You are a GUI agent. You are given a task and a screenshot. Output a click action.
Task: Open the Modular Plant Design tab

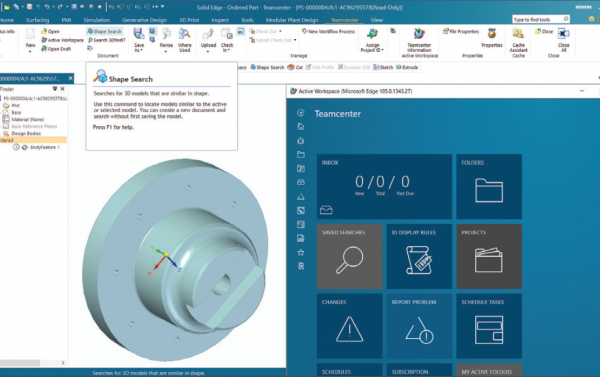tap(292, 20)
